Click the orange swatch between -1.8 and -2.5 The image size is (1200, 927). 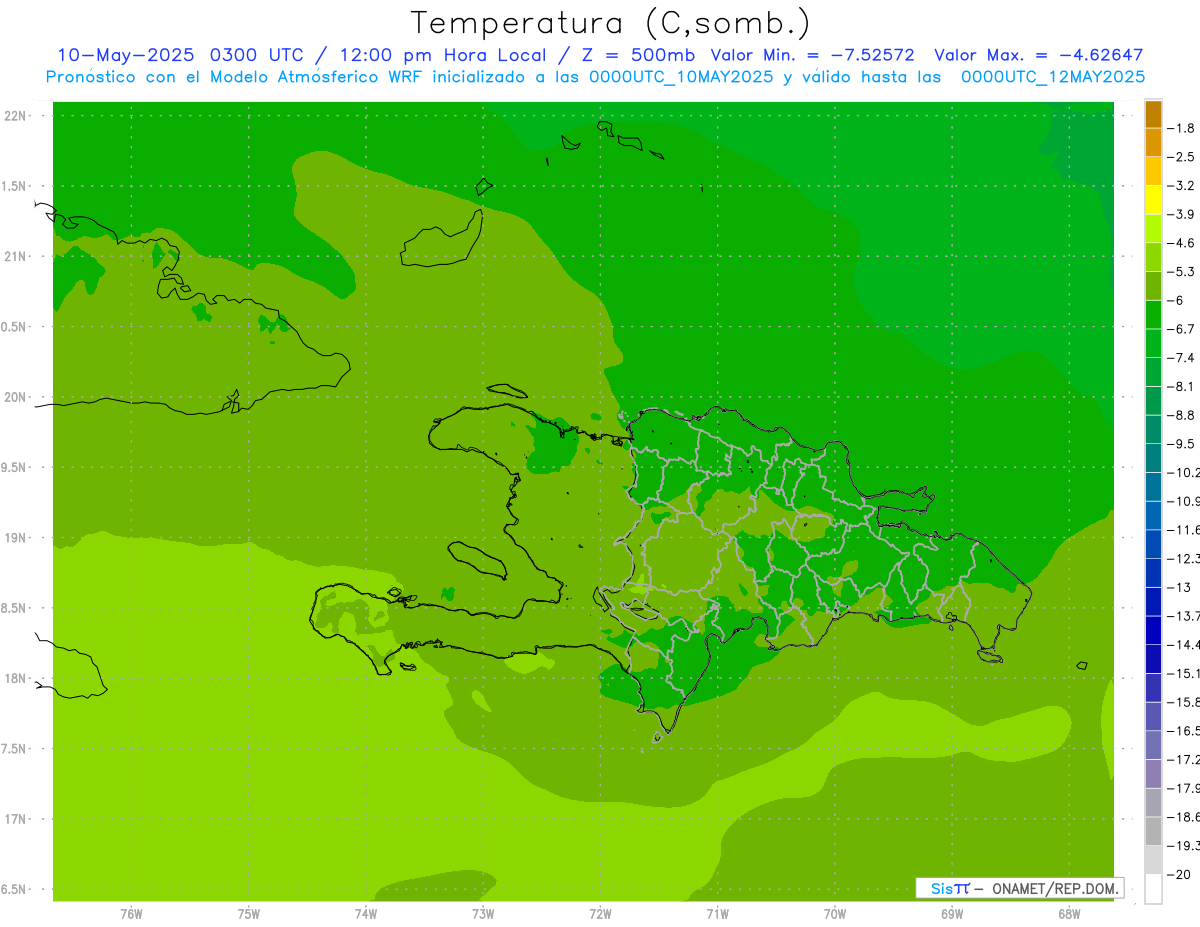coord(1153,142)
